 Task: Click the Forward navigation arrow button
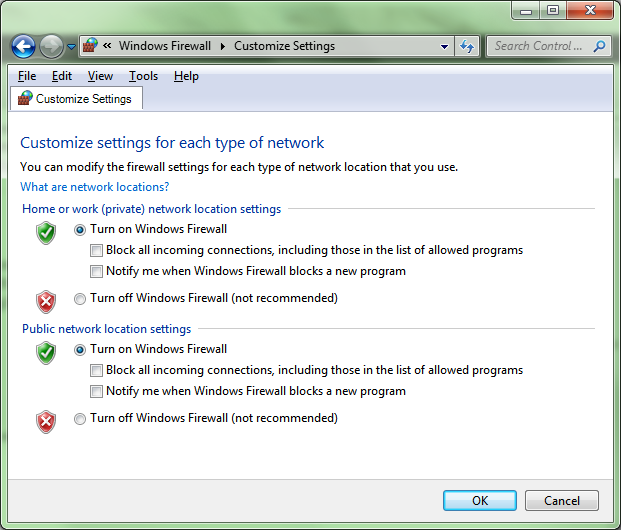coord(51,46)
